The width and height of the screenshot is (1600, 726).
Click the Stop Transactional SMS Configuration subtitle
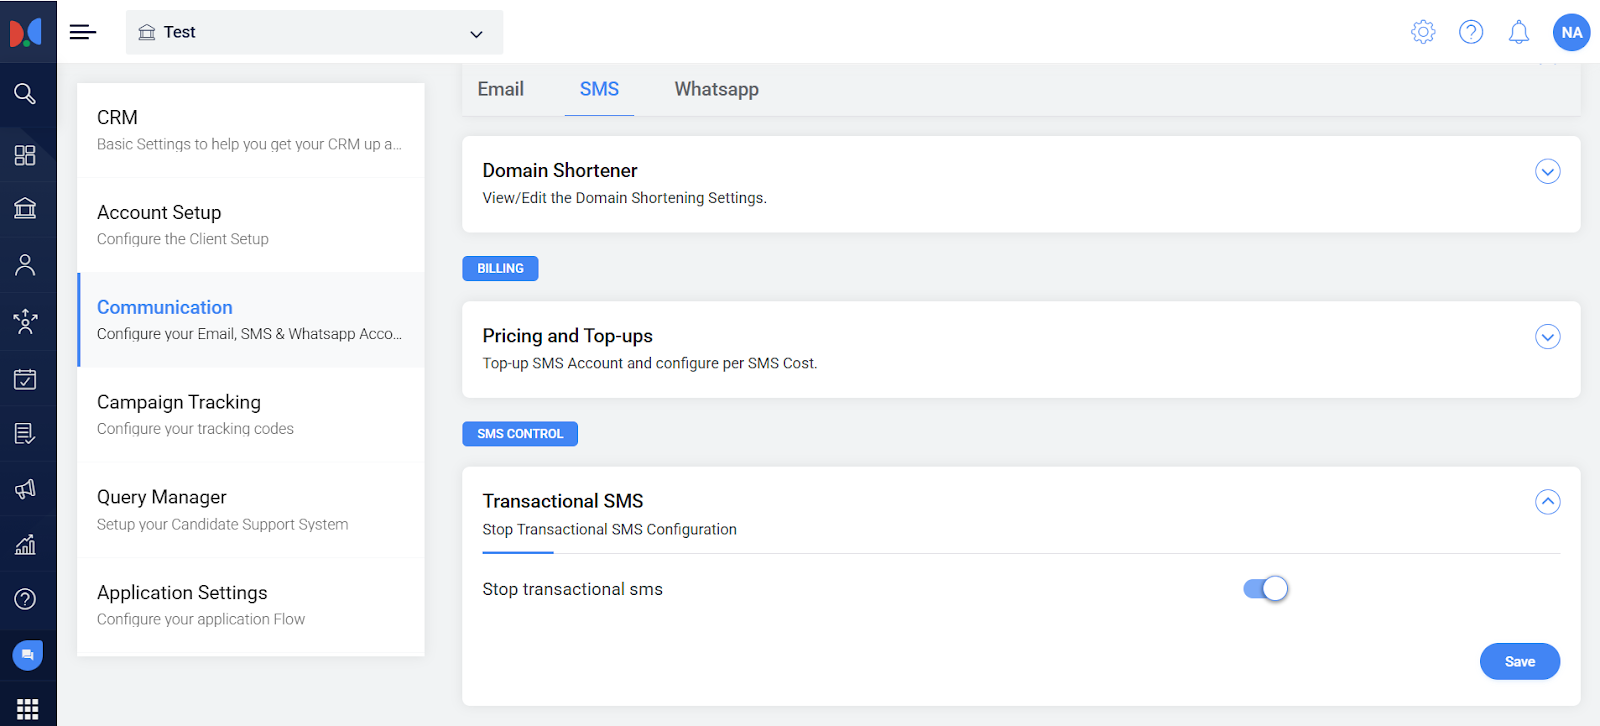point(609,529)
